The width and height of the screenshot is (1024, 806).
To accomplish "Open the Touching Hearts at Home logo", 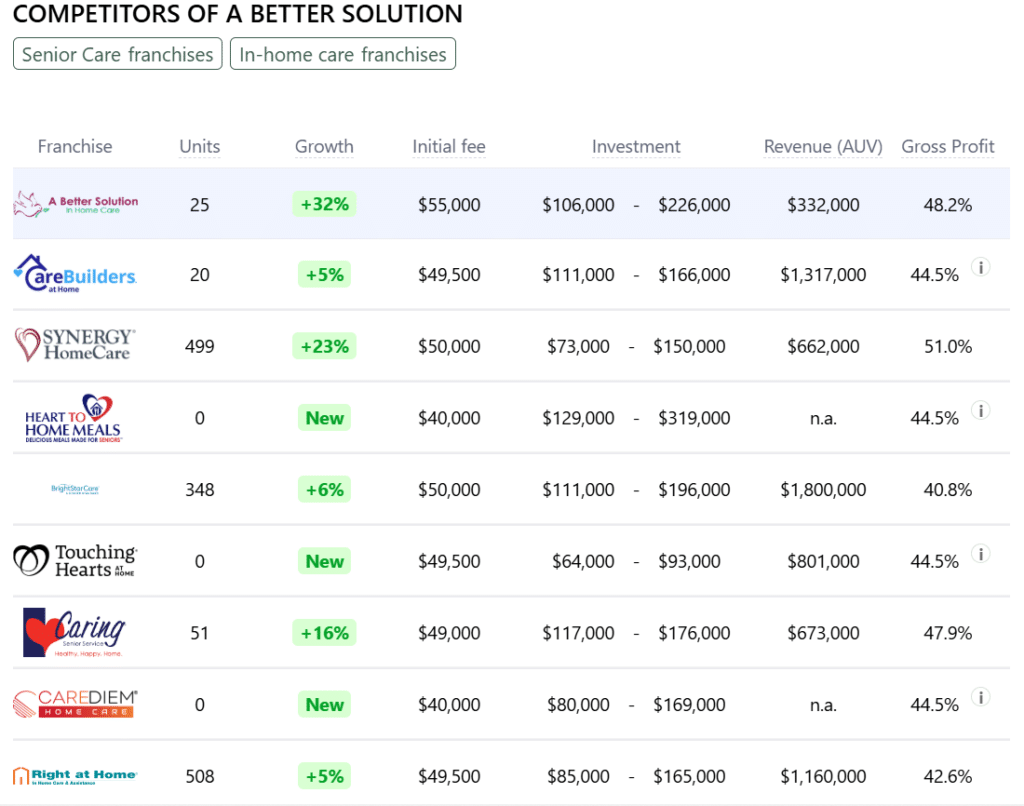I will click(75, 561).
